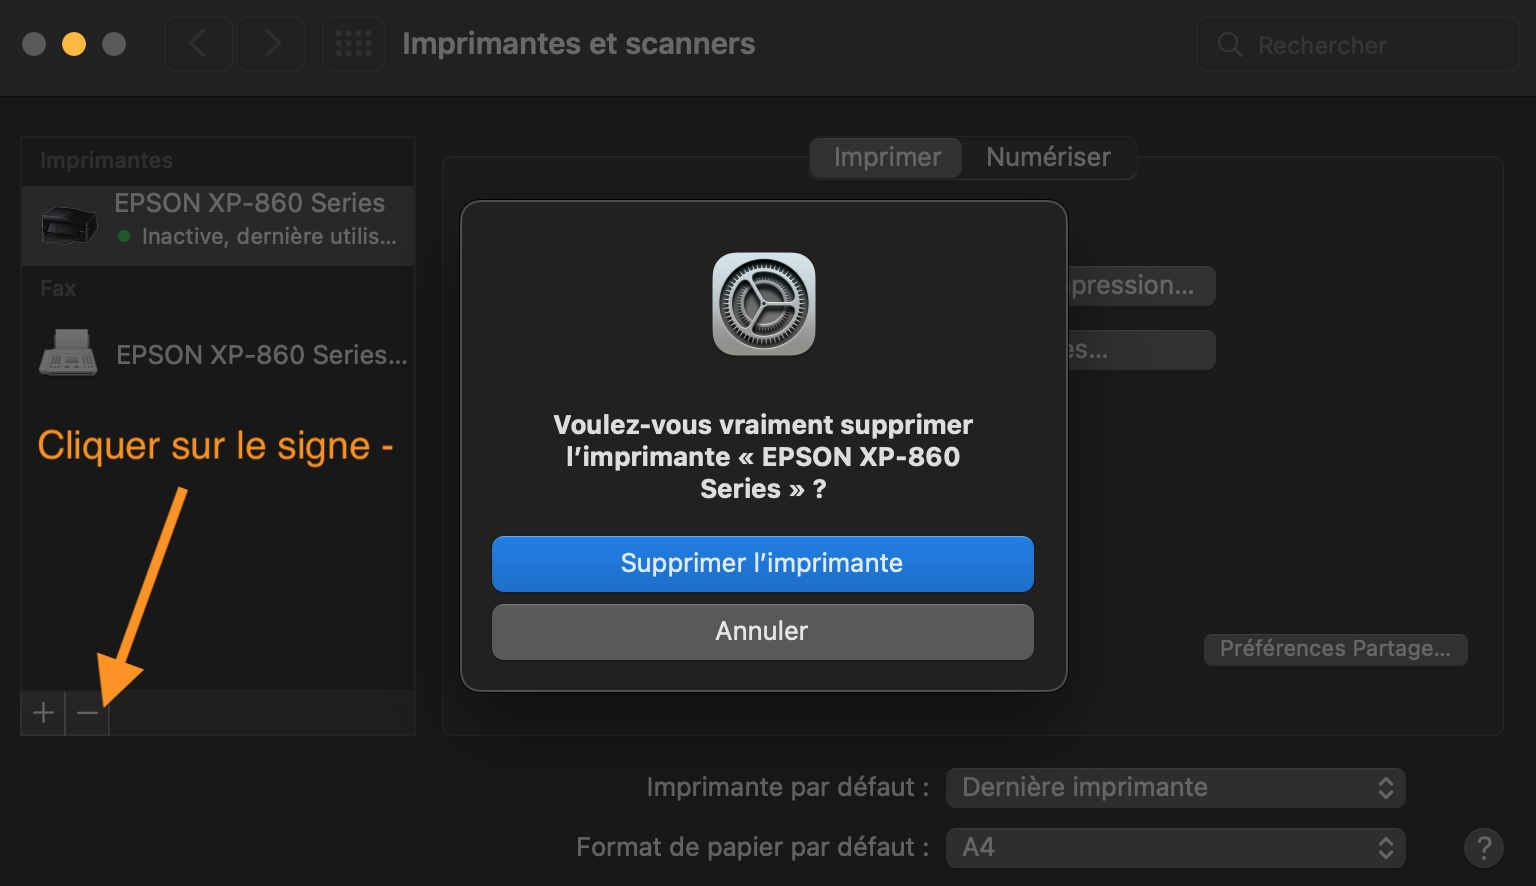Open the Imprimante par défaut dropdown
Screen dimensions: 1536x886
[1175, 788]
